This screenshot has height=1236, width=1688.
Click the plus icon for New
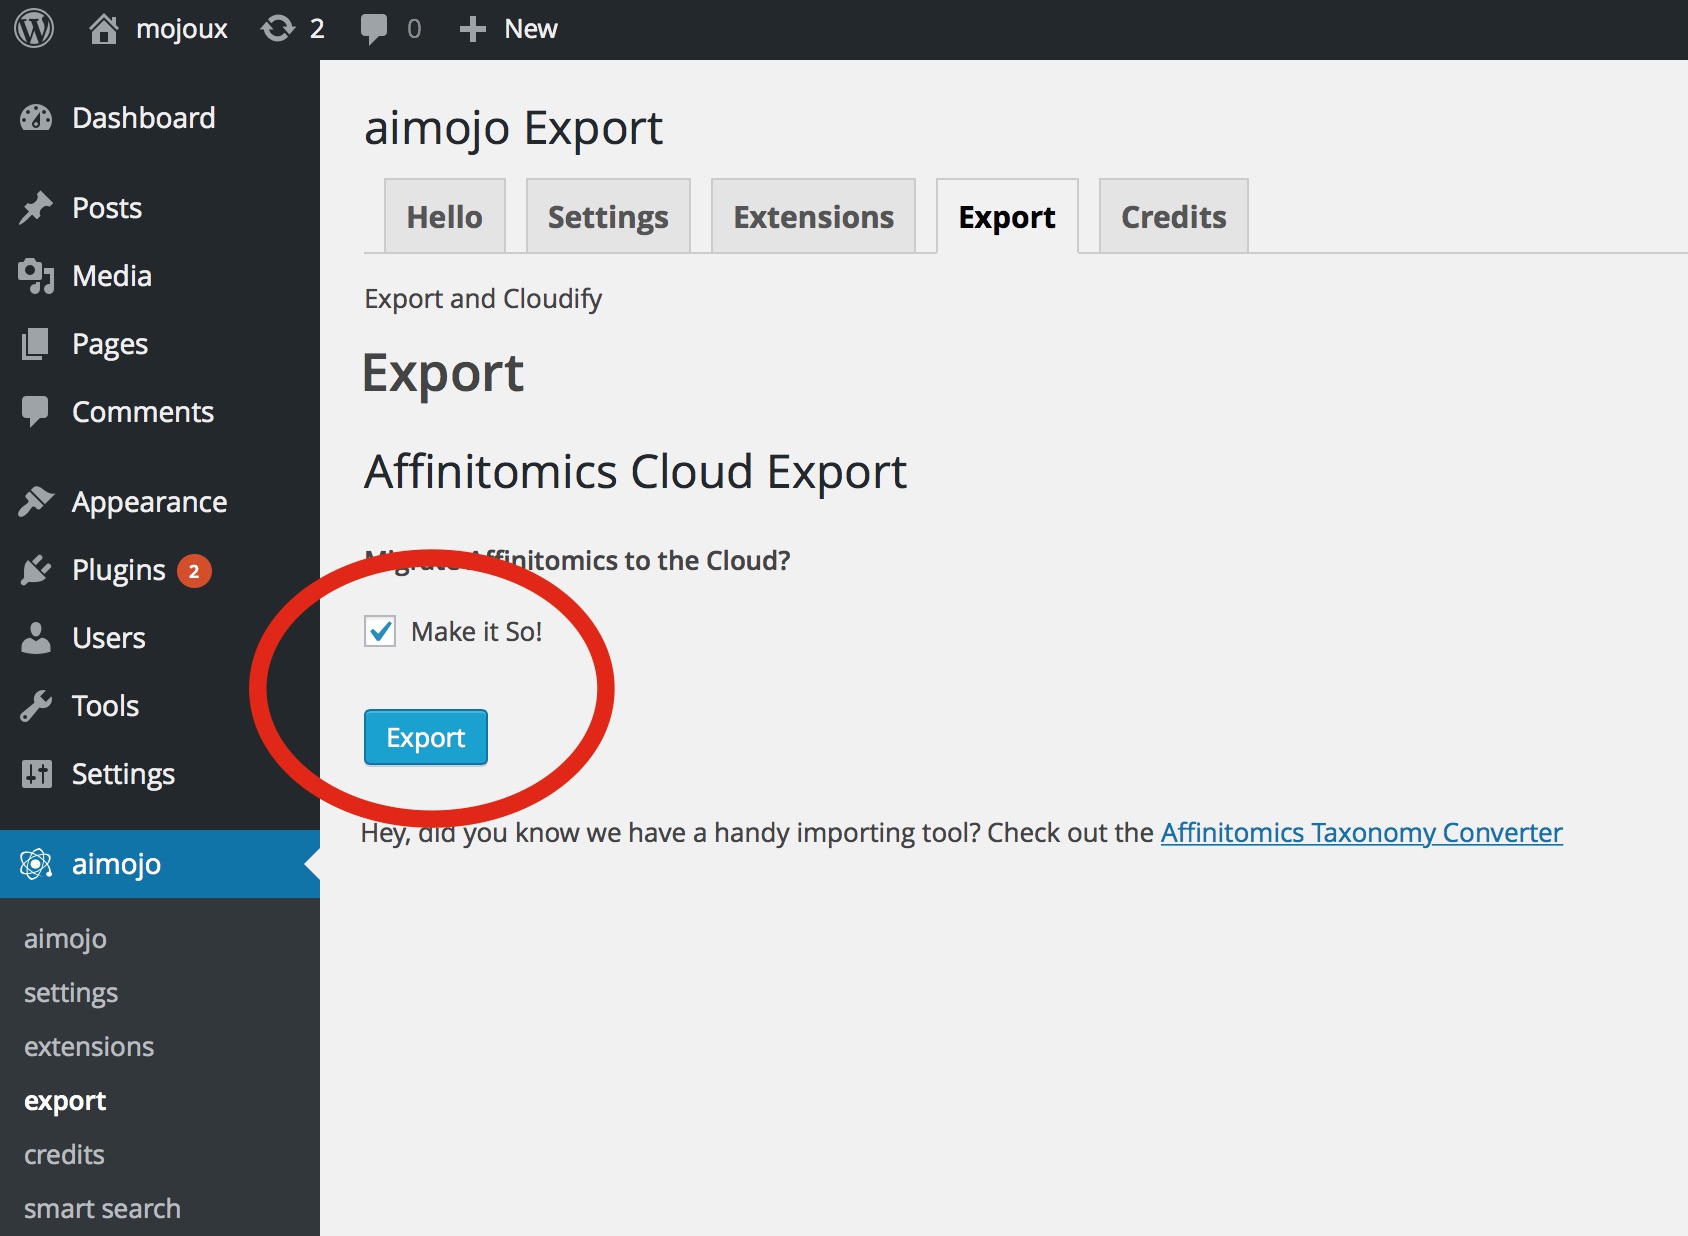point(472,29)
